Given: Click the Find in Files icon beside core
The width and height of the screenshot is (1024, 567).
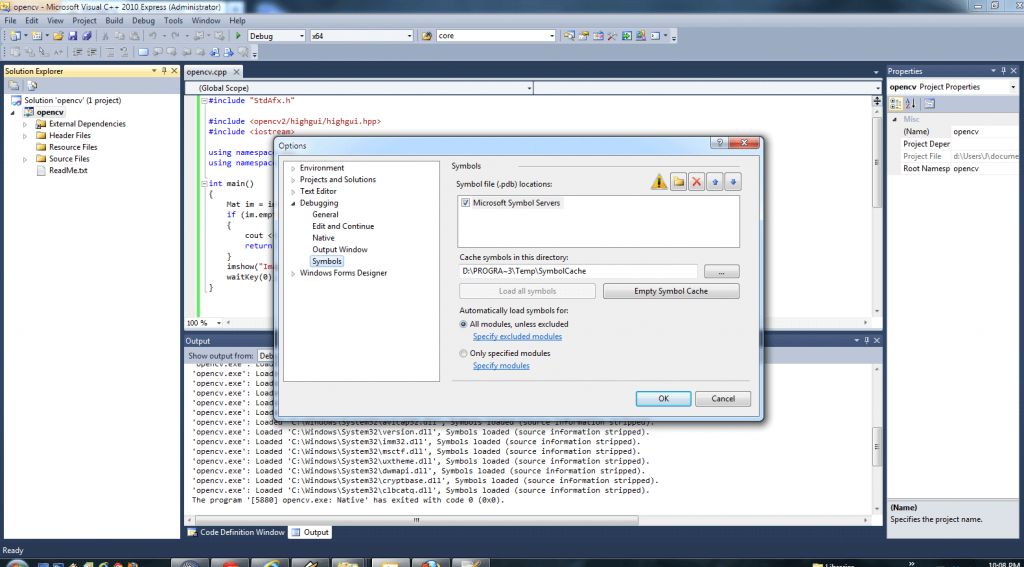Looking at the screenshot, I should (427, 36).
